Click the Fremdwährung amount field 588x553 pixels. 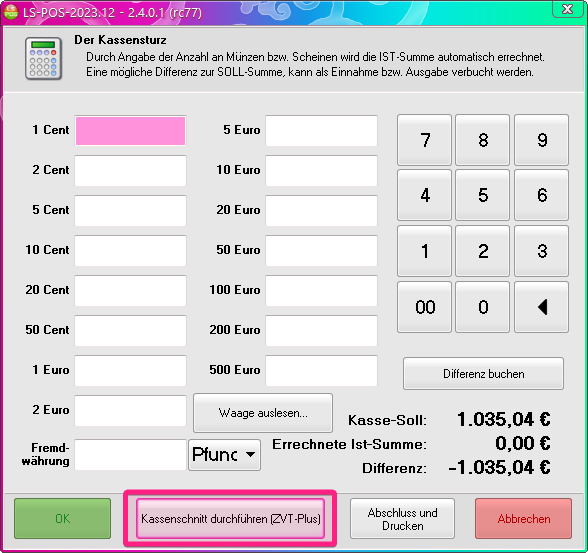pos(130,455)
